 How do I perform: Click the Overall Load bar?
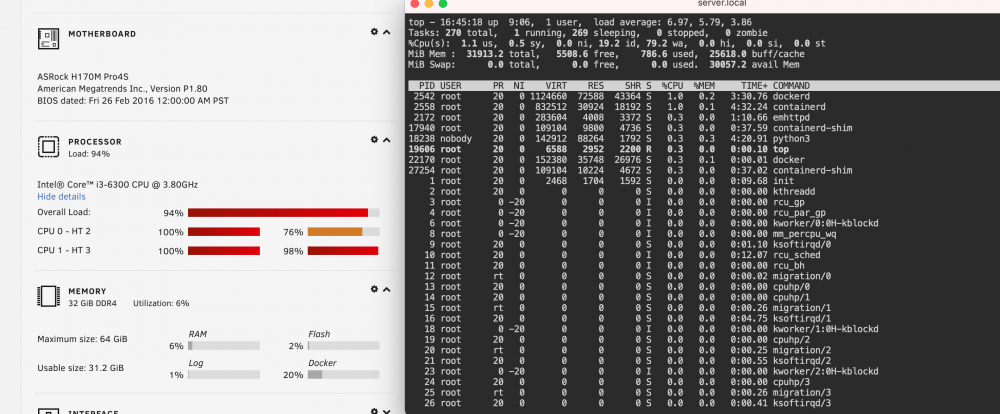pos(284,212)
